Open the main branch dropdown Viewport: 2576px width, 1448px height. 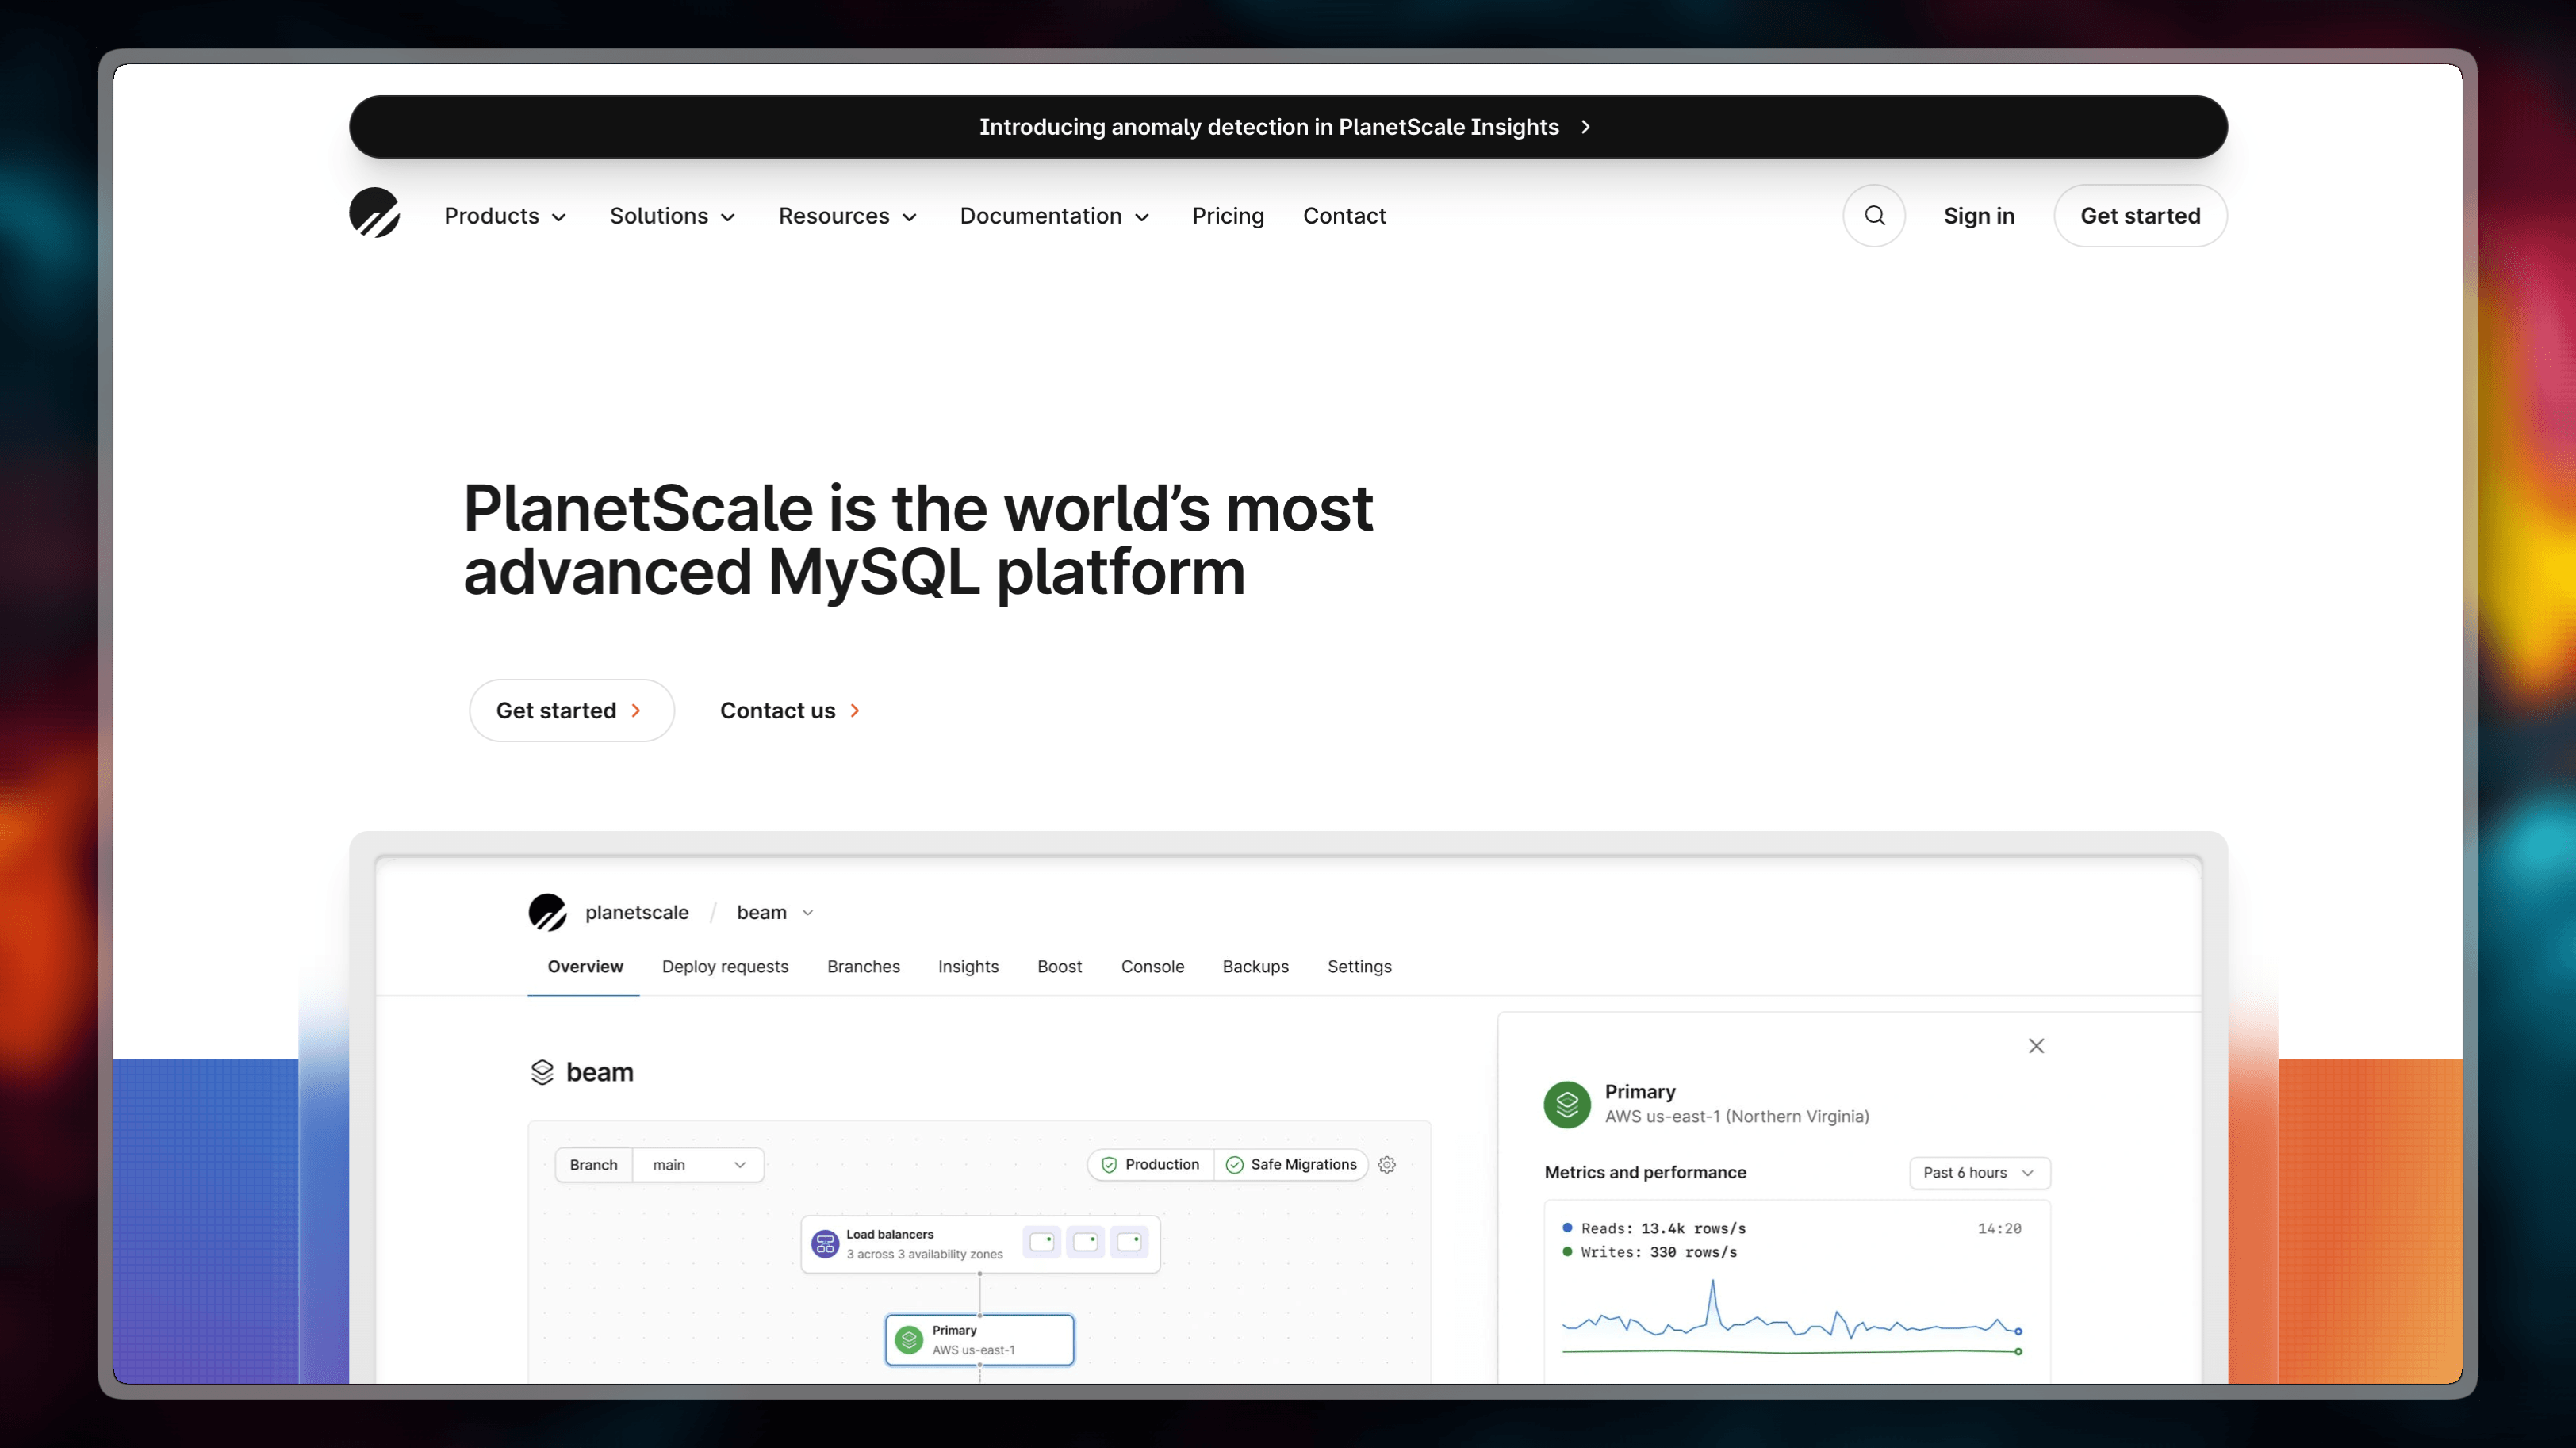[x=698, y=1165]
